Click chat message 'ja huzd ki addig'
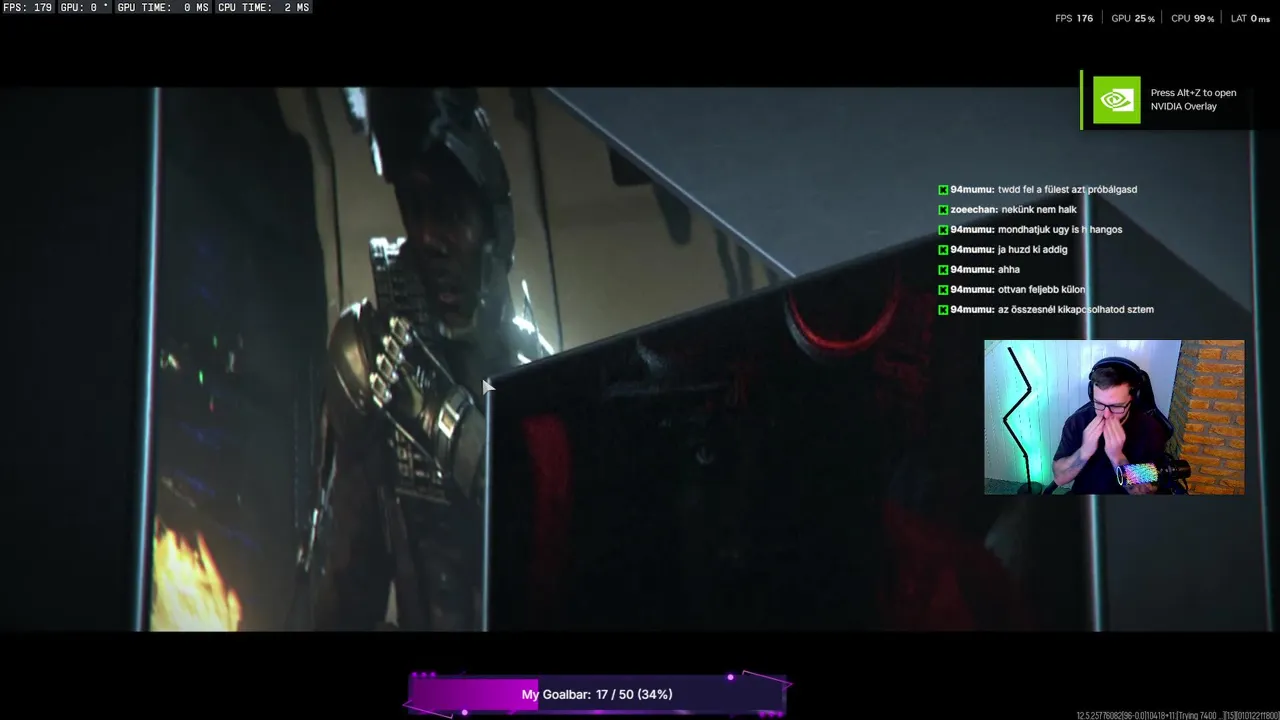 click(x=1033, y=249)
